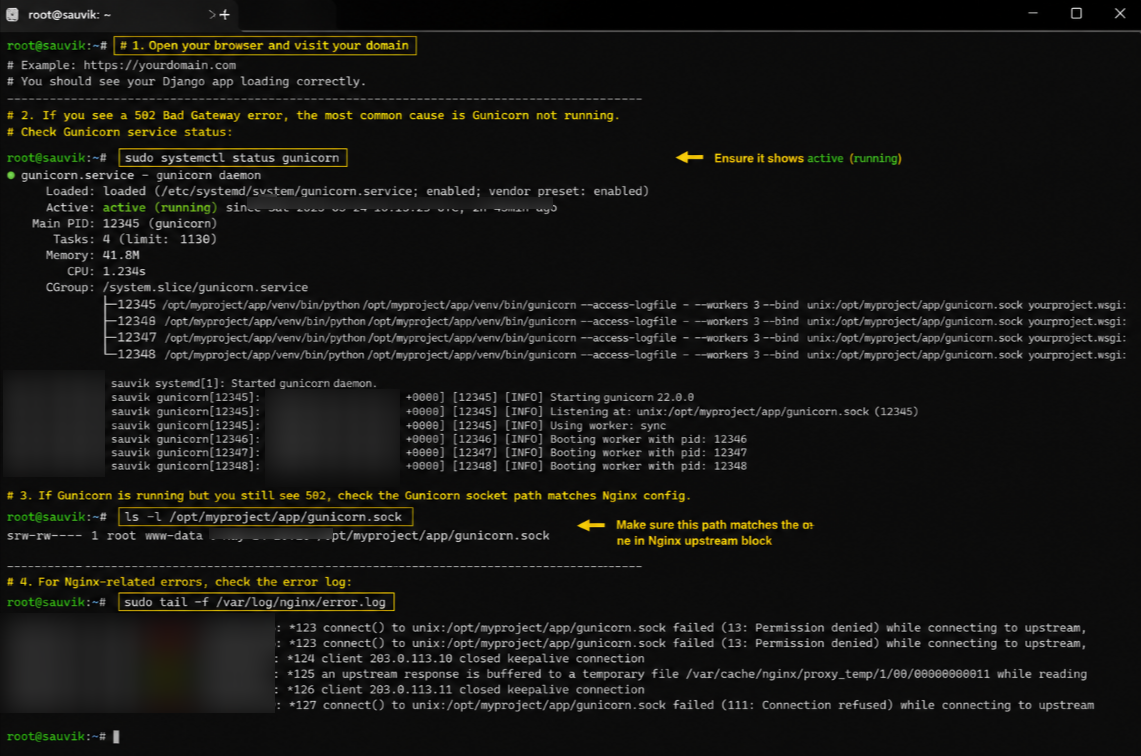
Task: Click '# Example: https://yourdomain.com' comment
Action: point(122,65)
